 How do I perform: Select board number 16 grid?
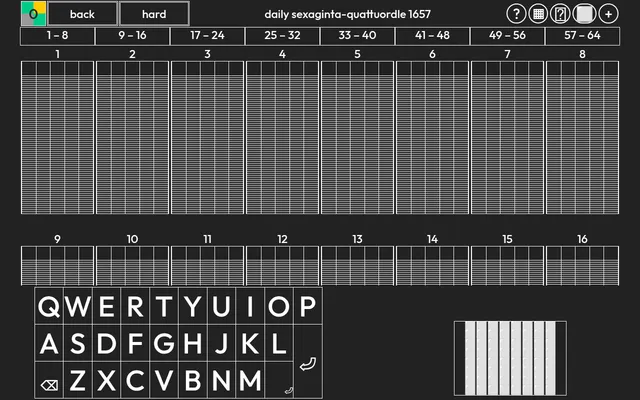click(x=582, y=266)
